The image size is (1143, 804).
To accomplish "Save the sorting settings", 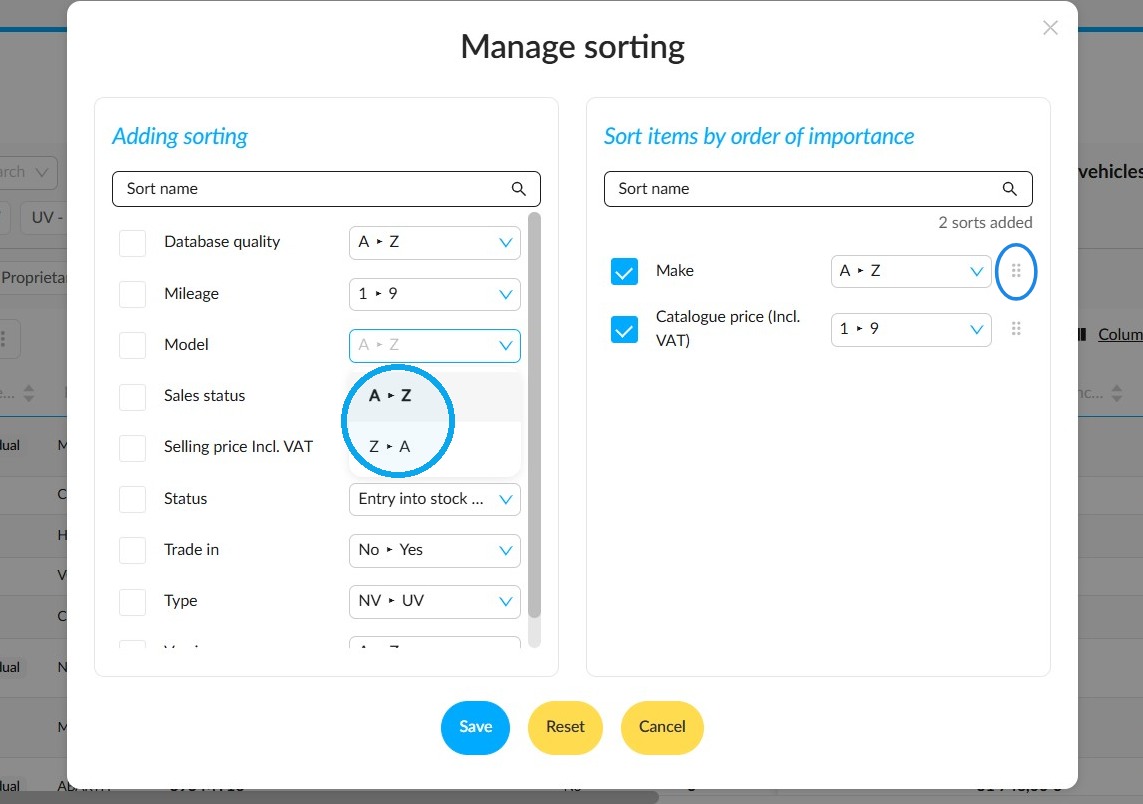I will point(475,727).
